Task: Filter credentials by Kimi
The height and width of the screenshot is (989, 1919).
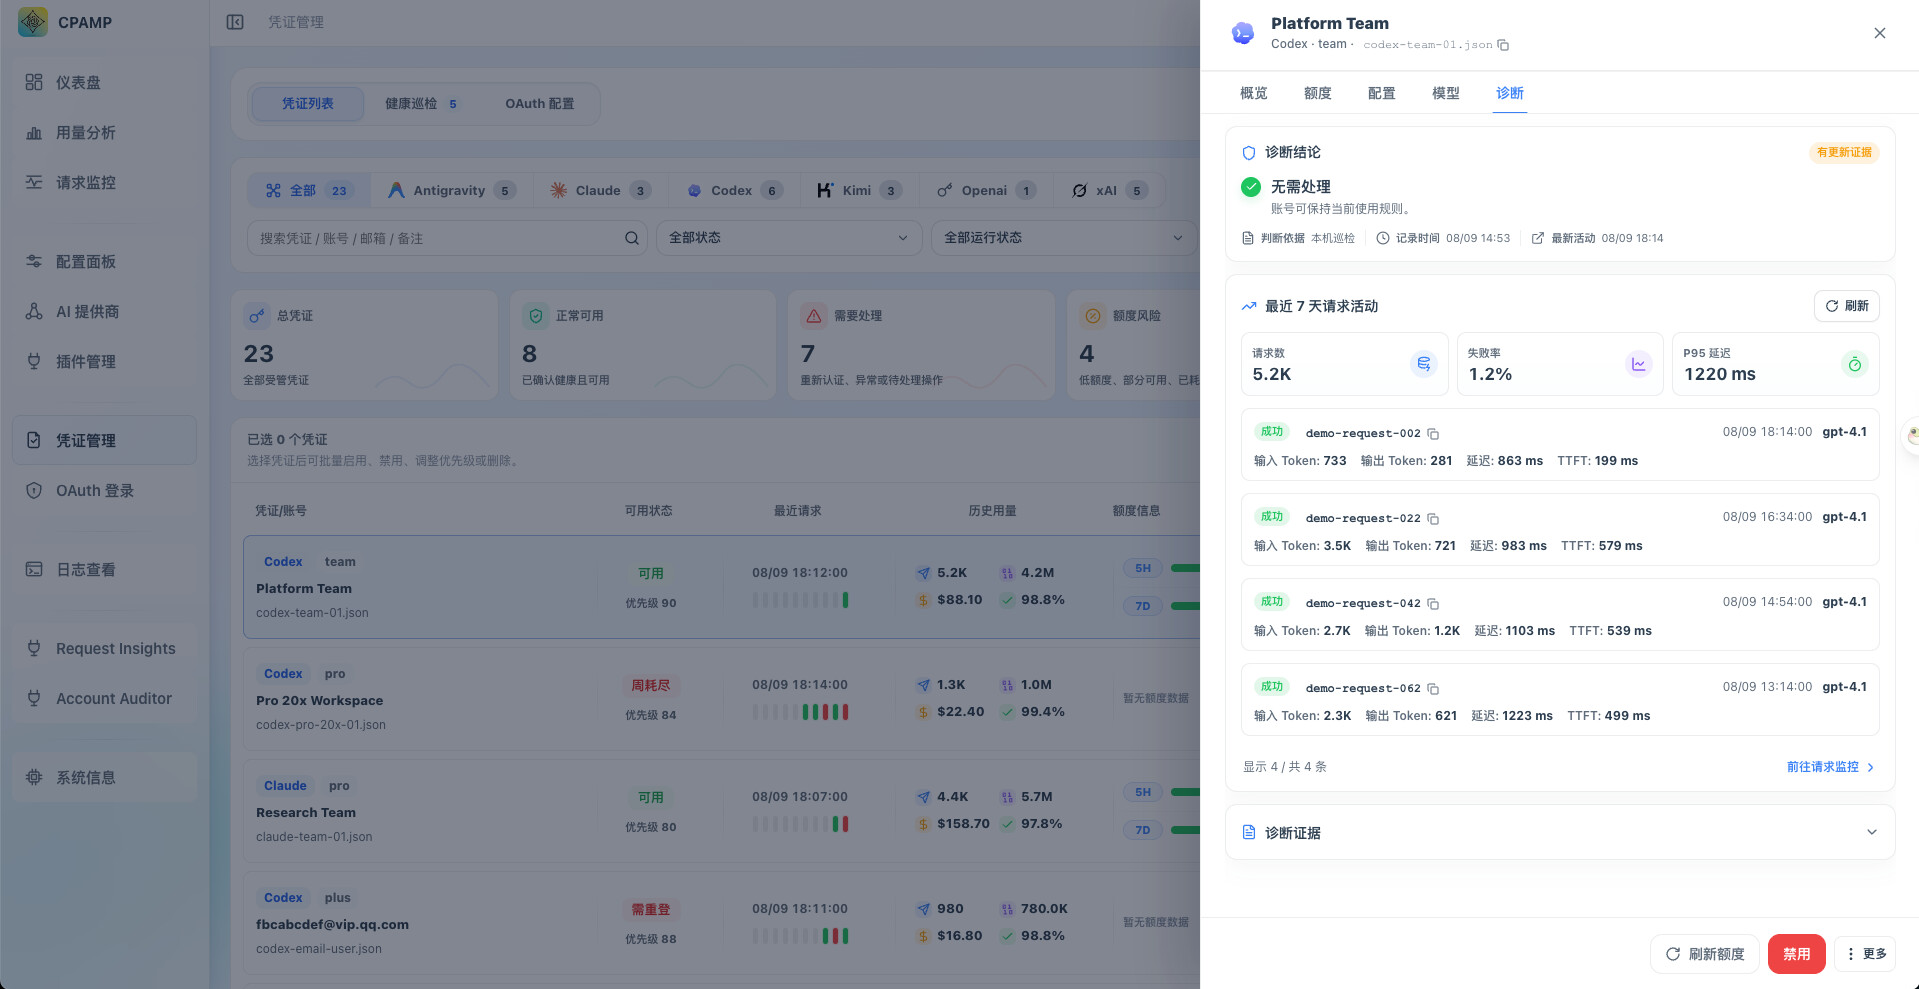Action: 859,190
